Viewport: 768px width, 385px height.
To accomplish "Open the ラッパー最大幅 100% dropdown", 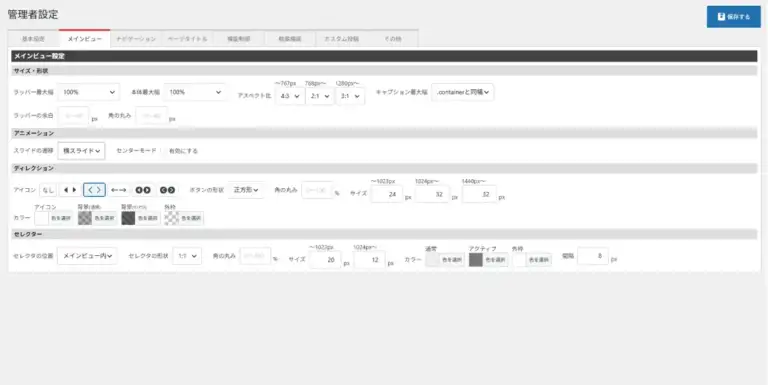I will (x=89, y=92).
